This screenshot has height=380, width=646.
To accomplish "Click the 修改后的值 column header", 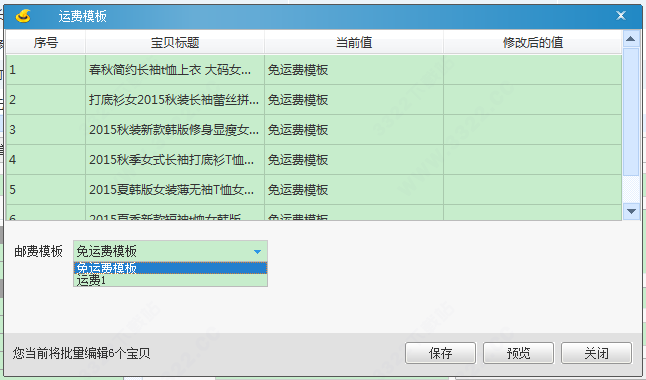I will [x=533, y=42].
